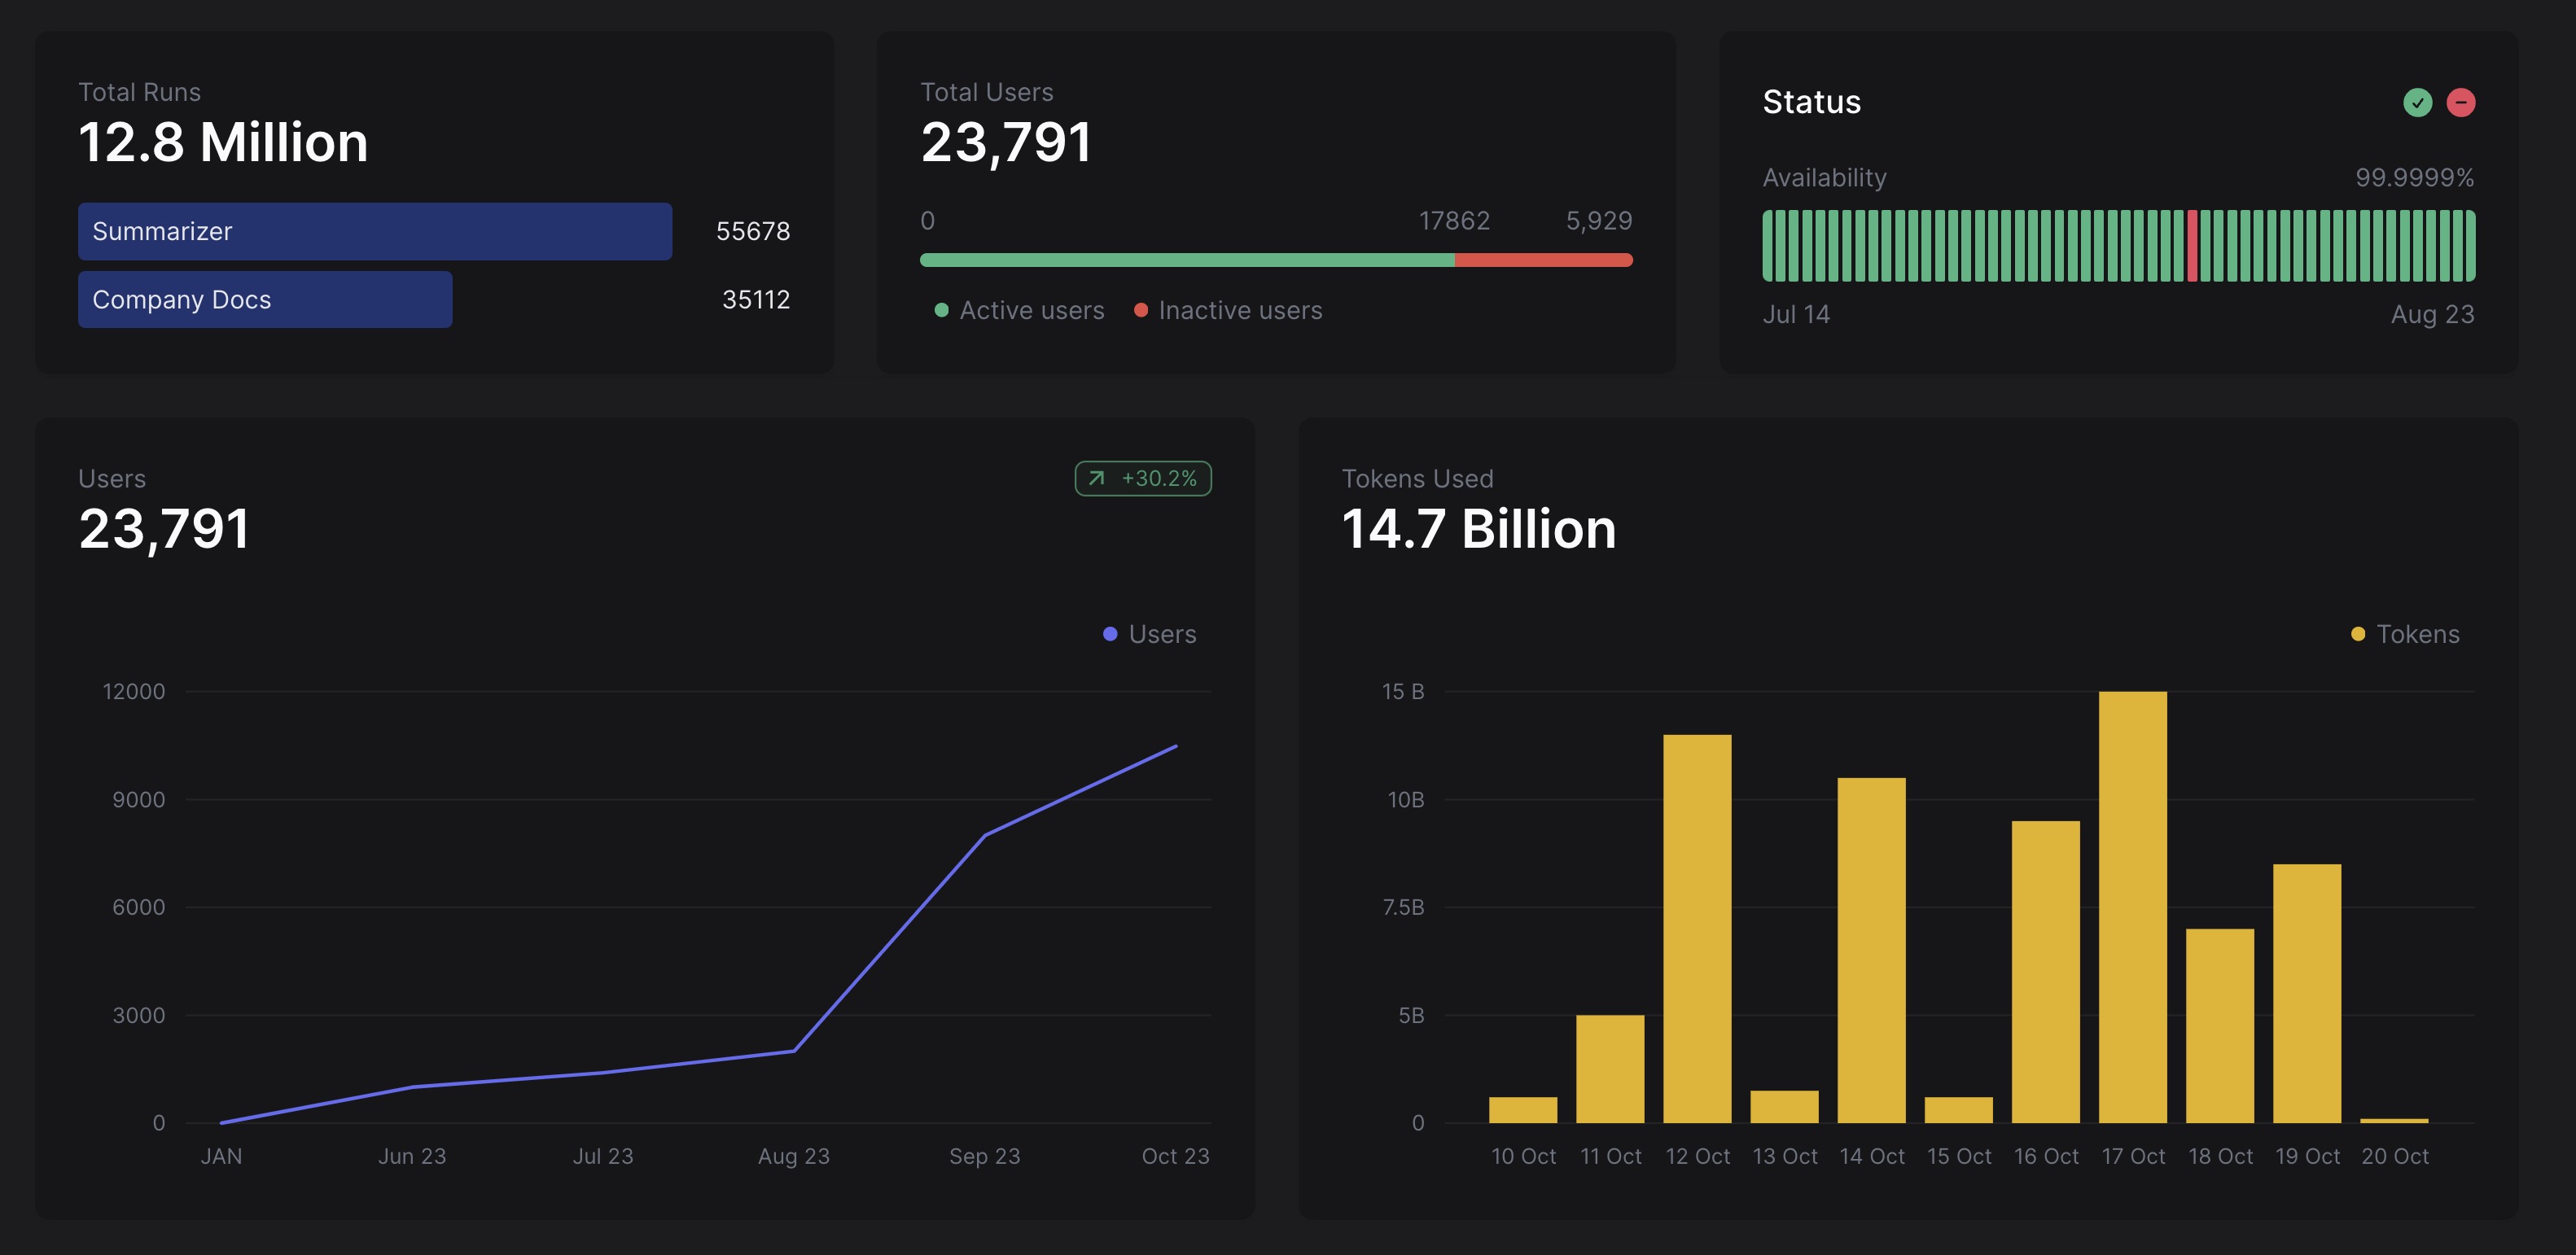Toggle the Inactive users legend dot
This screenshot has height=1255, width=2576.
1140,310
